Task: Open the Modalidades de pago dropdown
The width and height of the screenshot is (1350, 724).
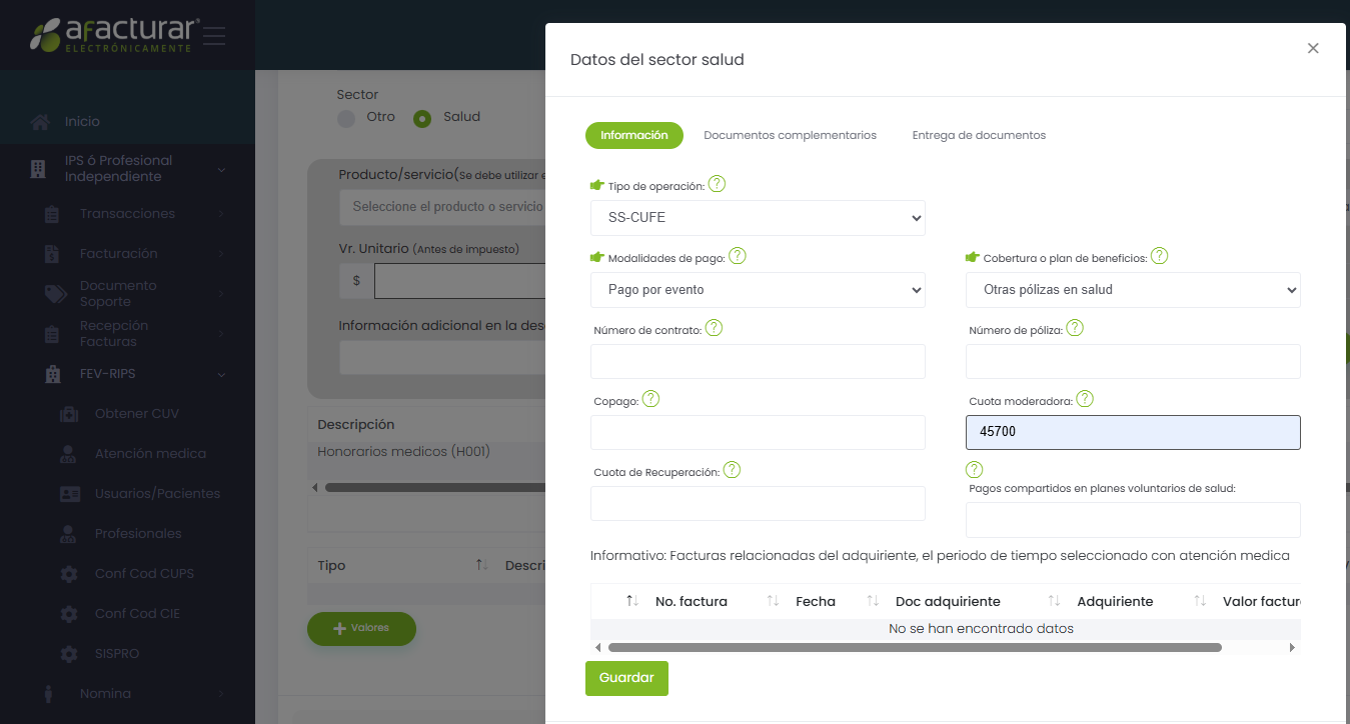Action: (758, 290)
